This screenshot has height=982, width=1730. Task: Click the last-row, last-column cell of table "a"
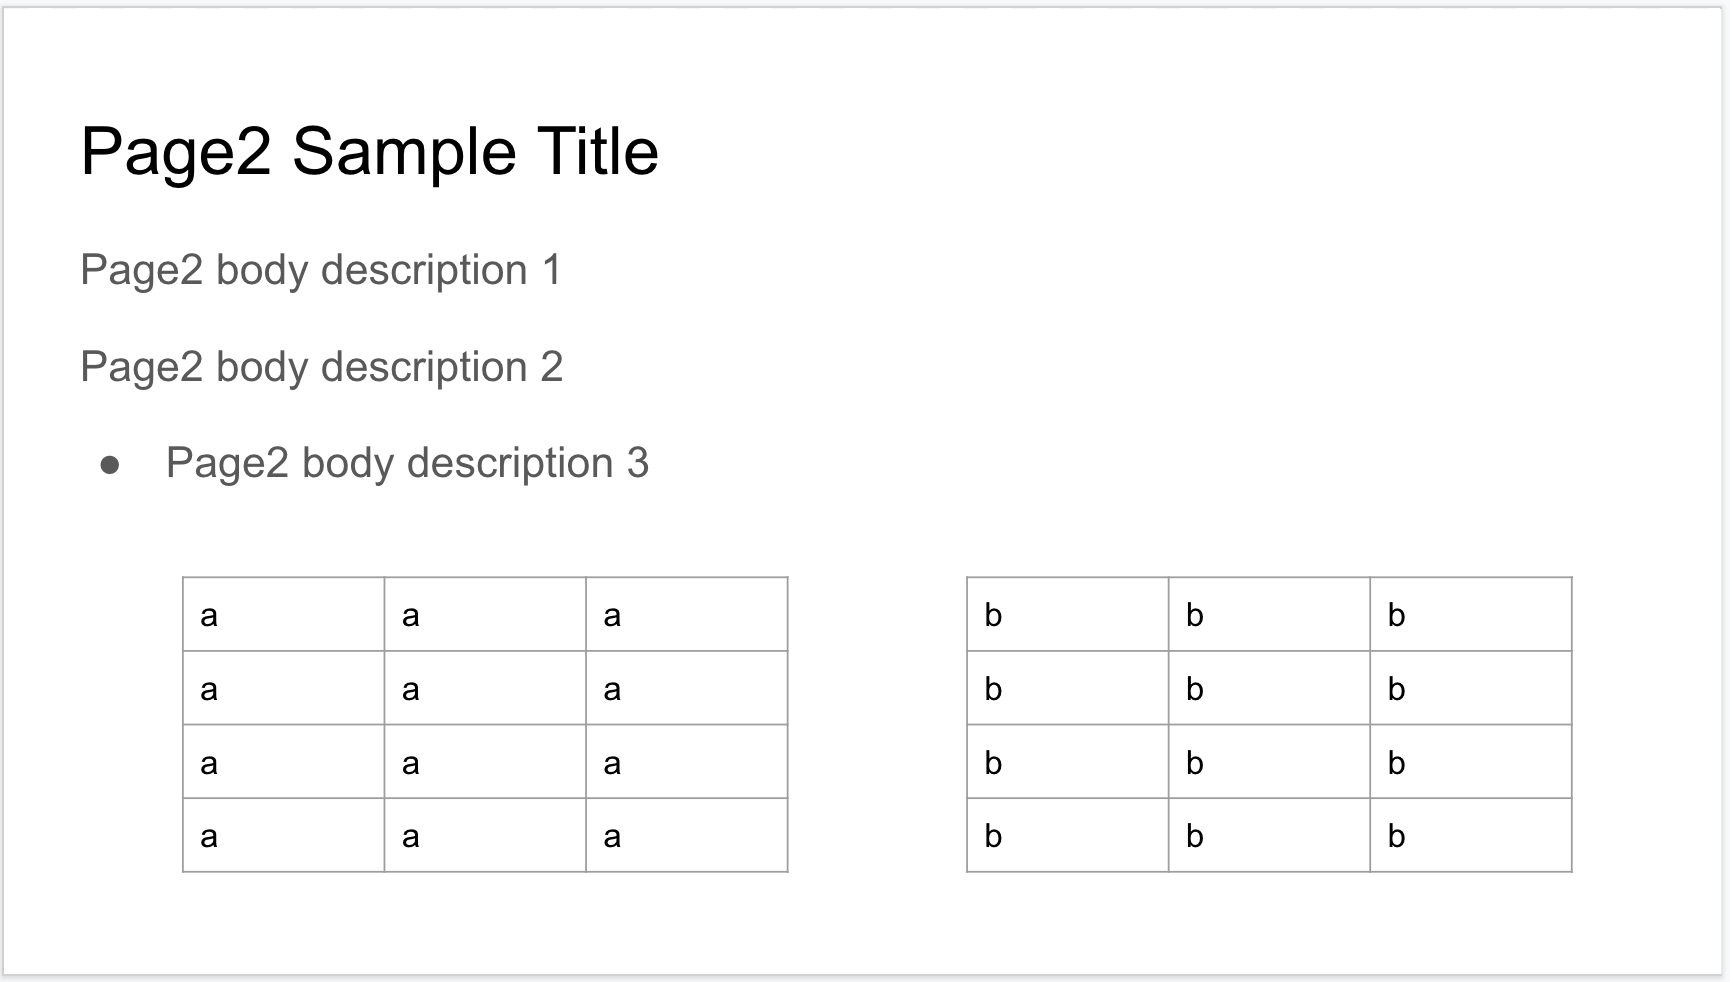[x=686, y=835]
